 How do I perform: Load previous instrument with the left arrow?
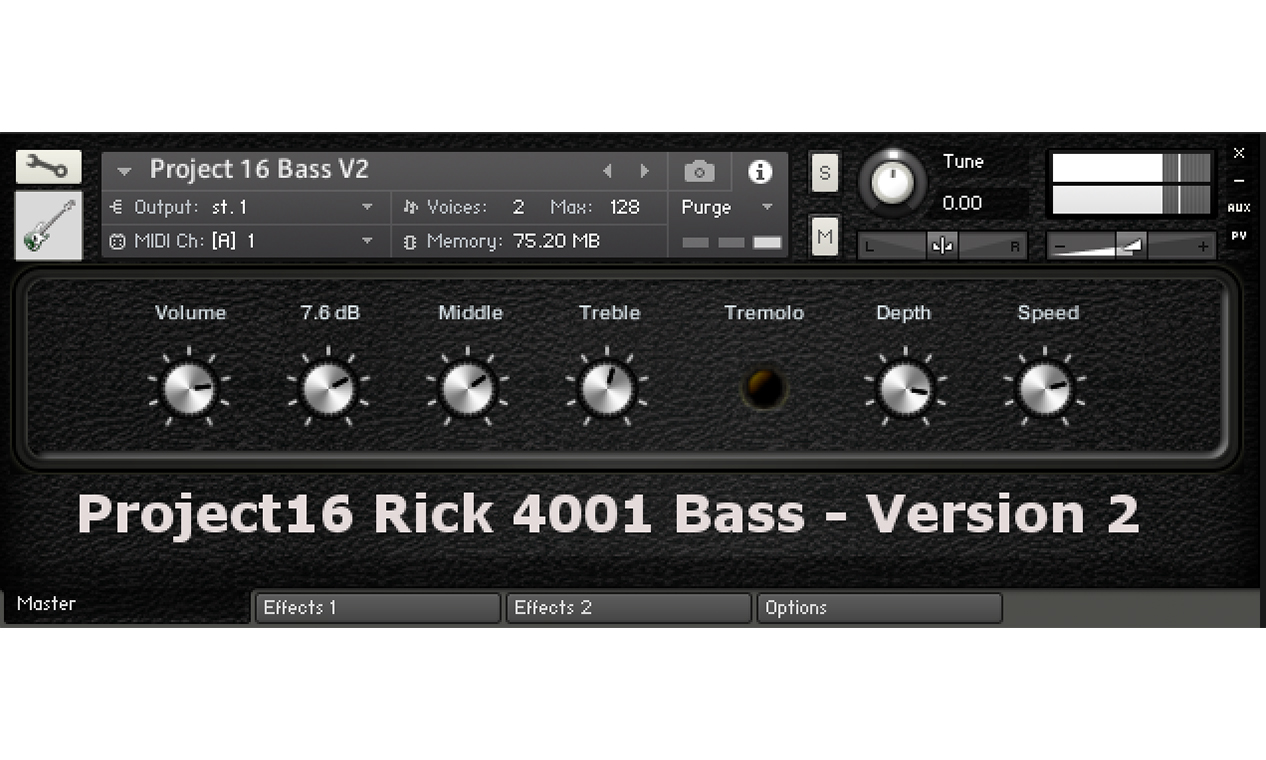pos(607,171)
